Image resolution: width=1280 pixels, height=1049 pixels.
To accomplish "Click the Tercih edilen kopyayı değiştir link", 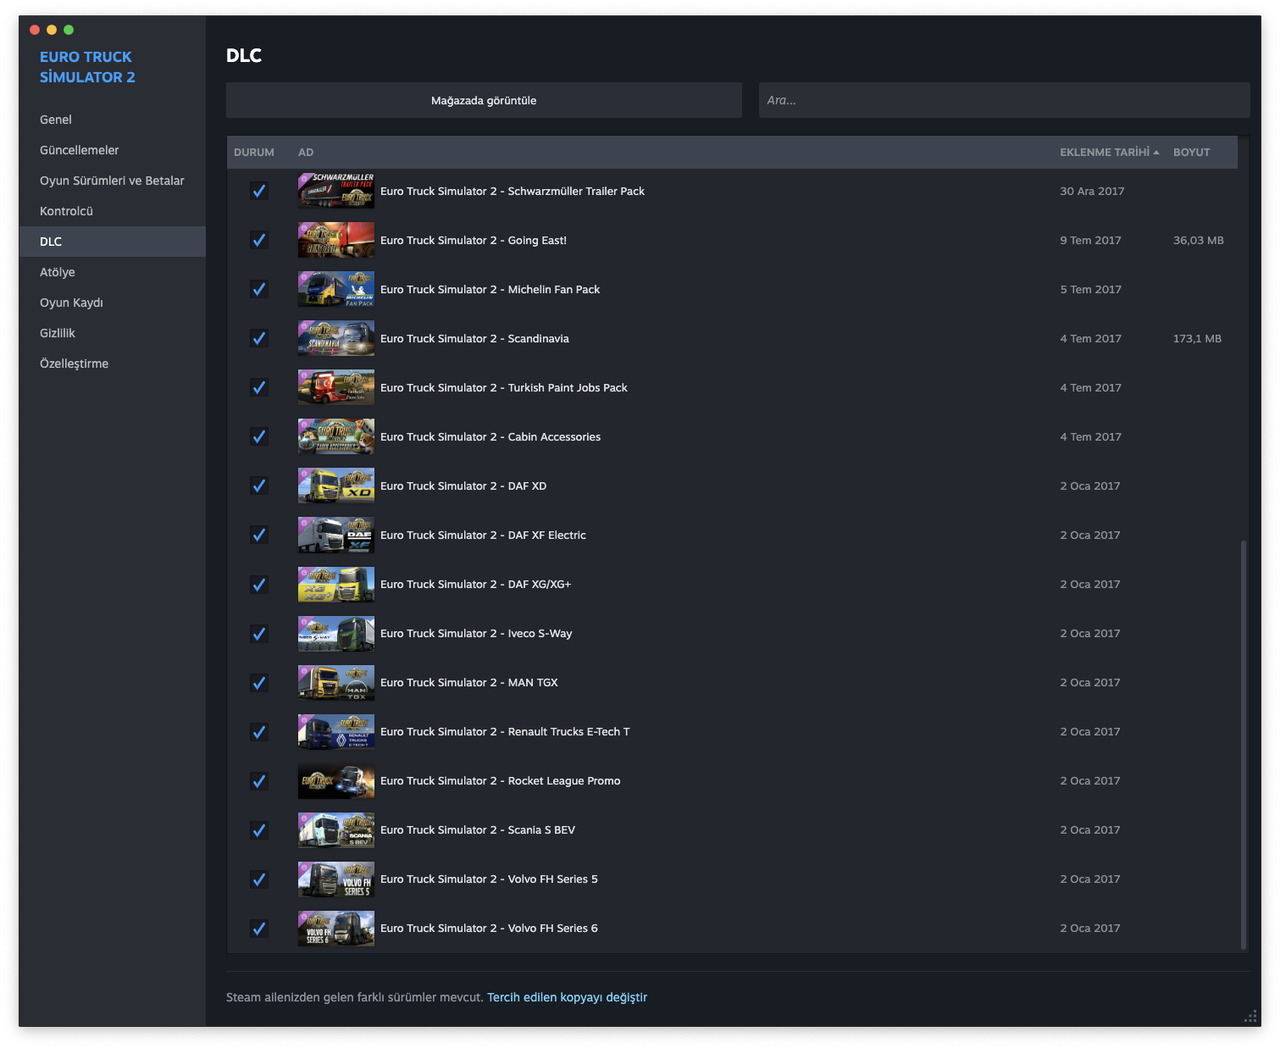I will [x=567, y=997].
